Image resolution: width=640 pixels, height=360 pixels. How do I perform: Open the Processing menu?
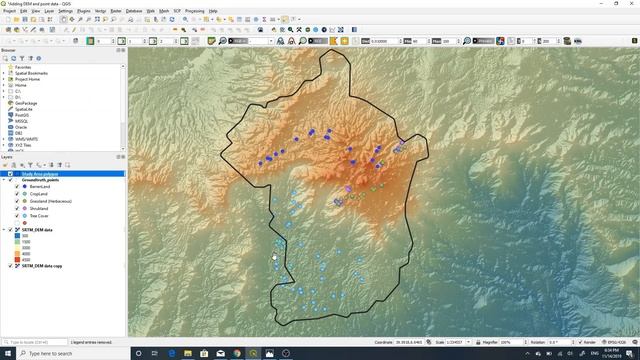(194, 11)
